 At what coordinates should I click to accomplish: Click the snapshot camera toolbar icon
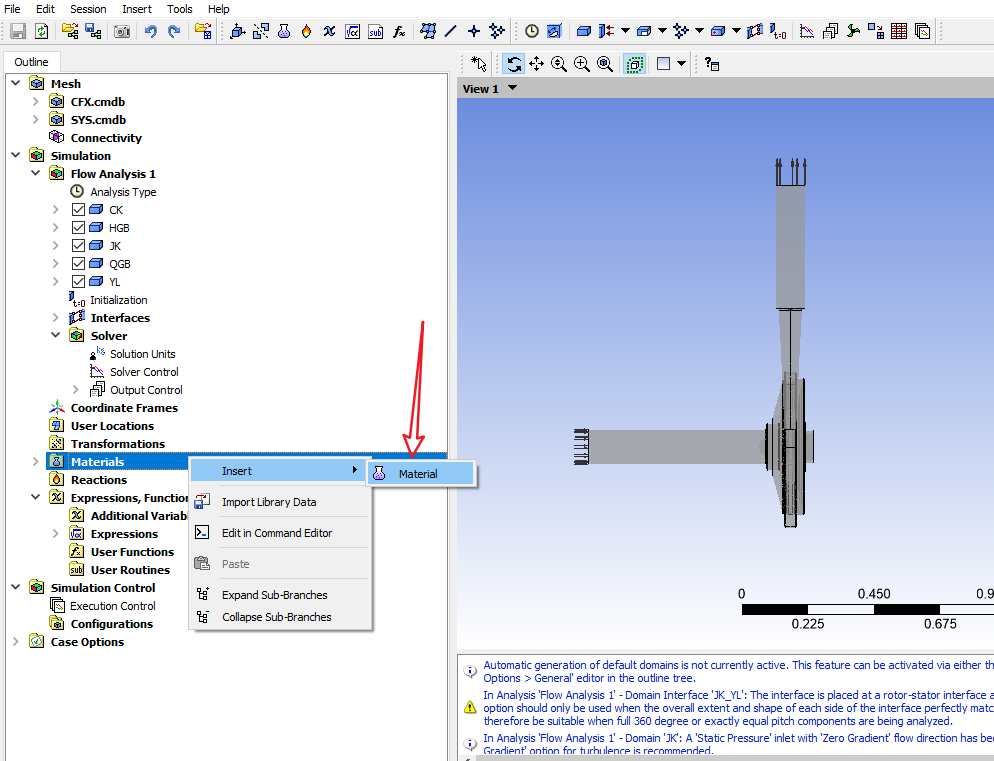tap(121, 31)
